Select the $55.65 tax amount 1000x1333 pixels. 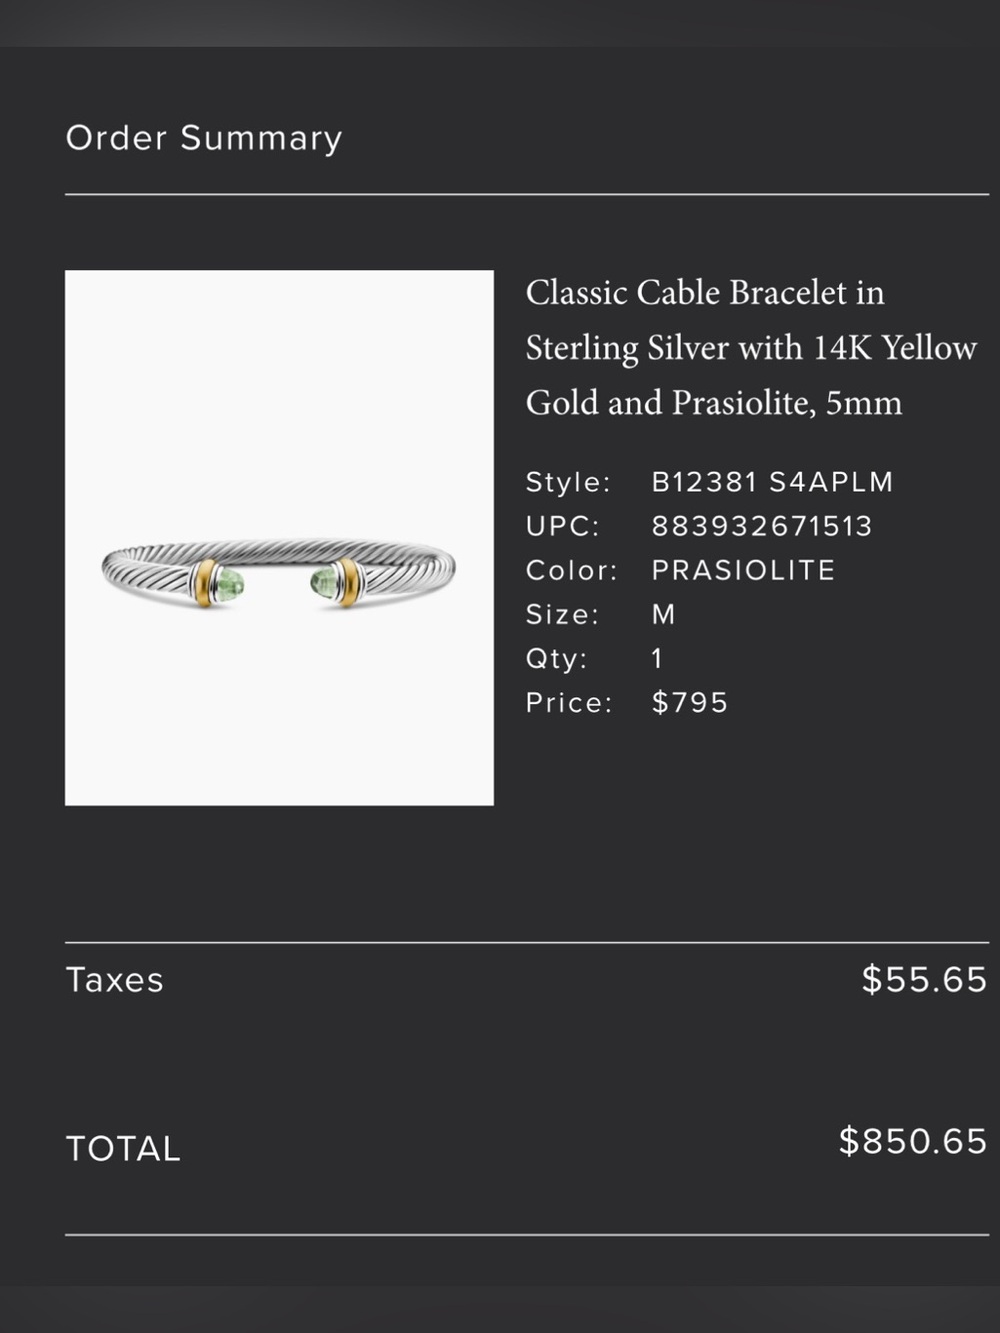tap(924, 979)
